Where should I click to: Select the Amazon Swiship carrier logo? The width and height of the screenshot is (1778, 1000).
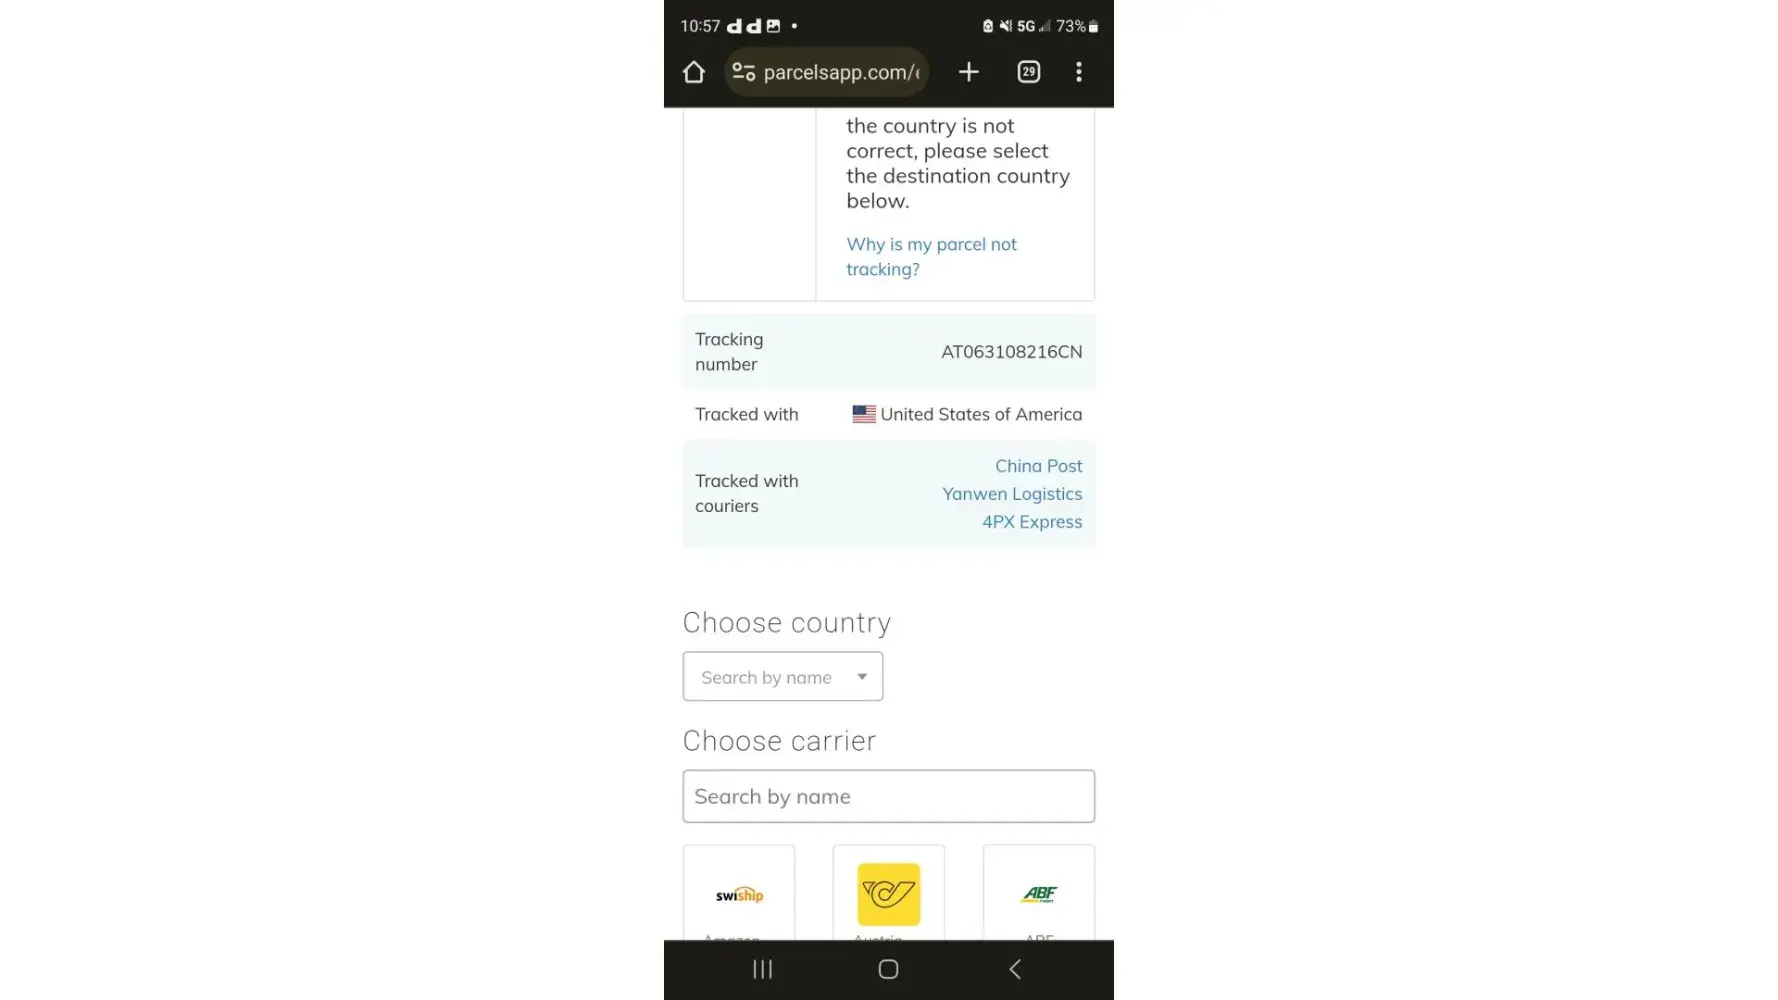739,894
